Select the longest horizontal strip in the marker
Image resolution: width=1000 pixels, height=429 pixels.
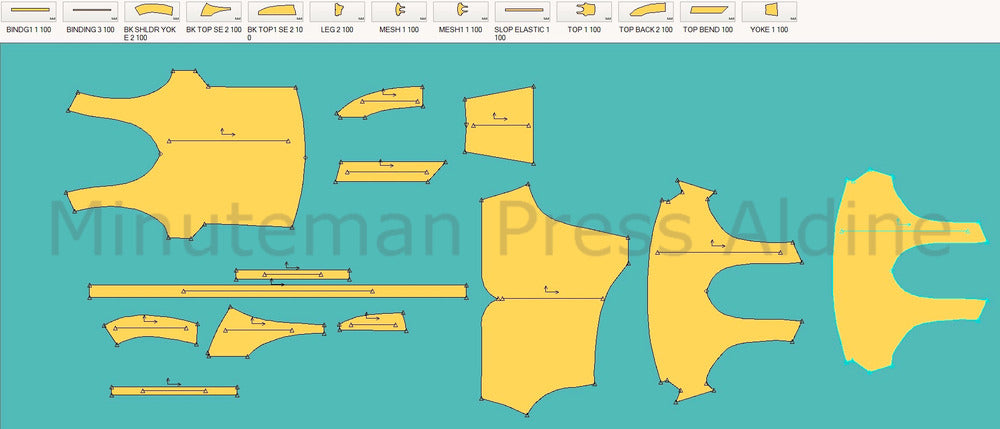[278, 291]
